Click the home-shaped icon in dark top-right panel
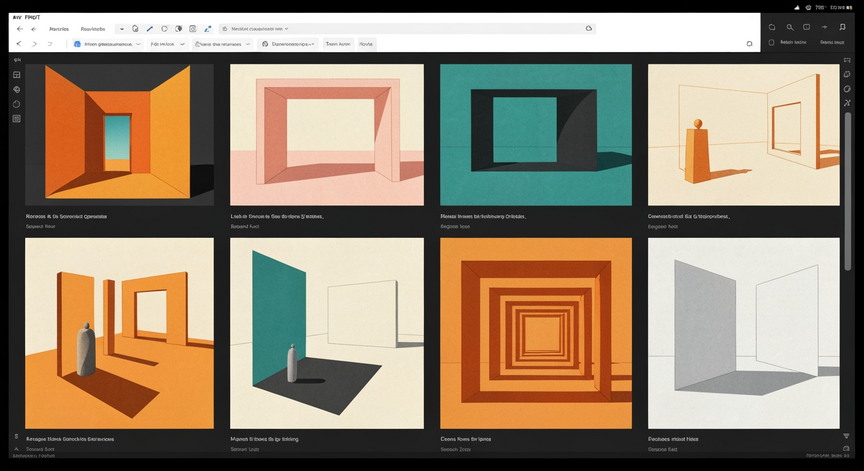The image size is (864, 471). (x=771, y=27)
